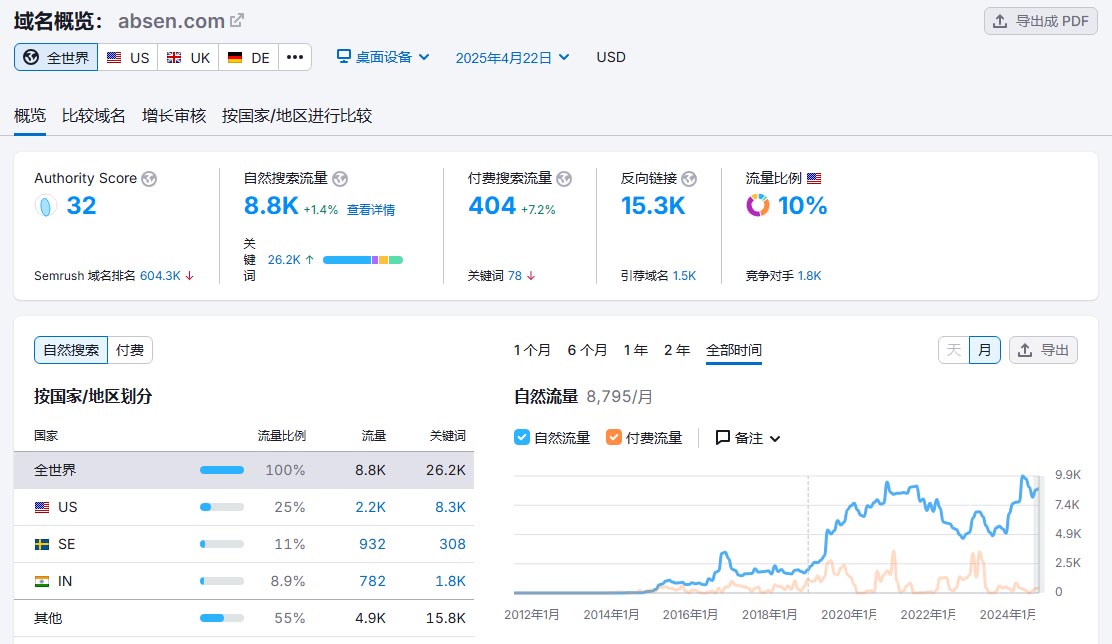
Task: Click the Authority Score oval gauge icon
Action: click(45, 206)
